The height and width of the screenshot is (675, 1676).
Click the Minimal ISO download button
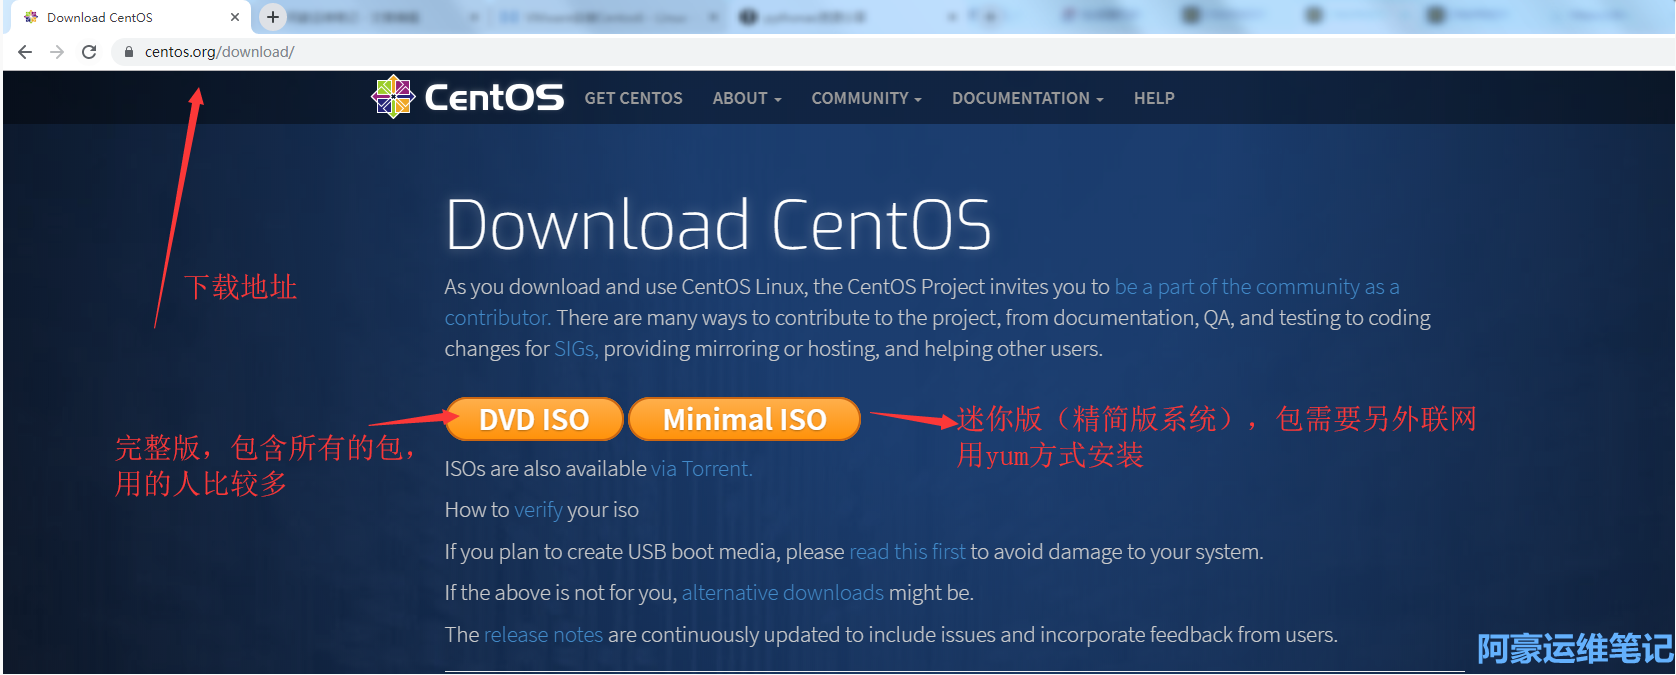tap(744, 419)
